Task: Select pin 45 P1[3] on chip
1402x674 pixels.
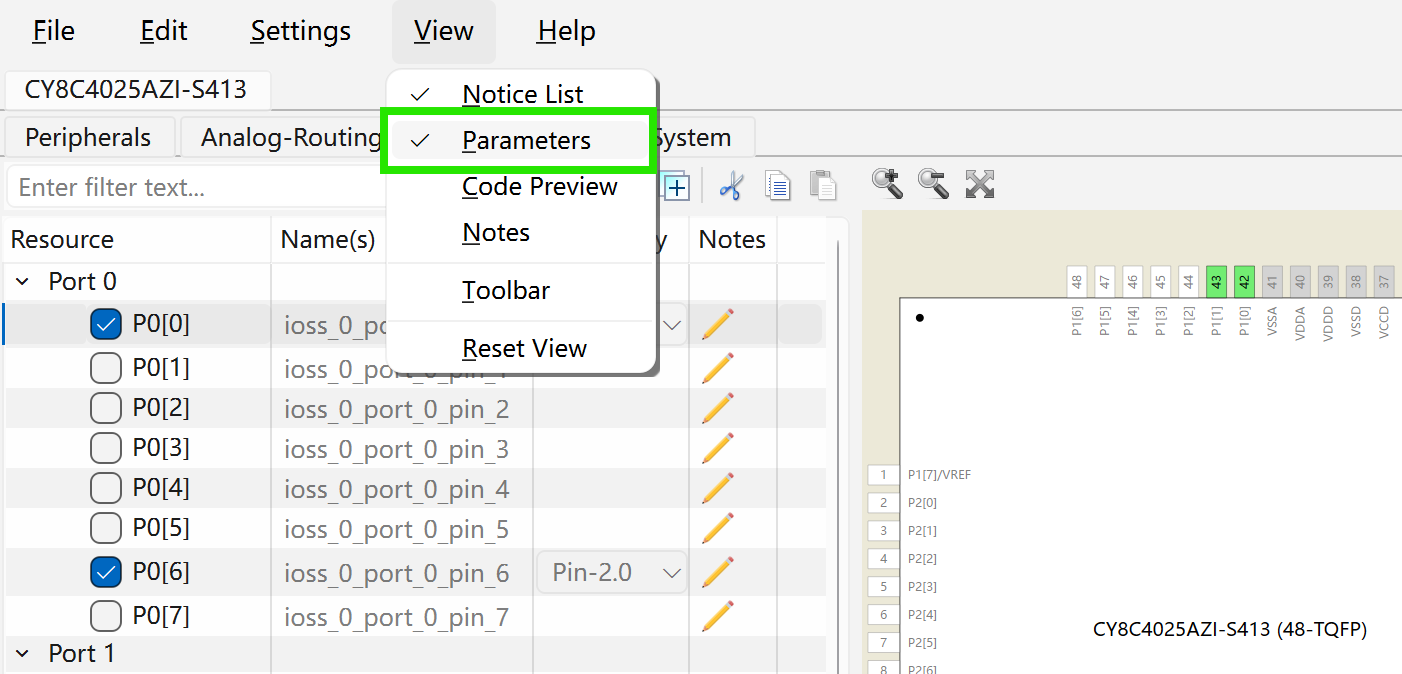Action: pos(1160,282)
